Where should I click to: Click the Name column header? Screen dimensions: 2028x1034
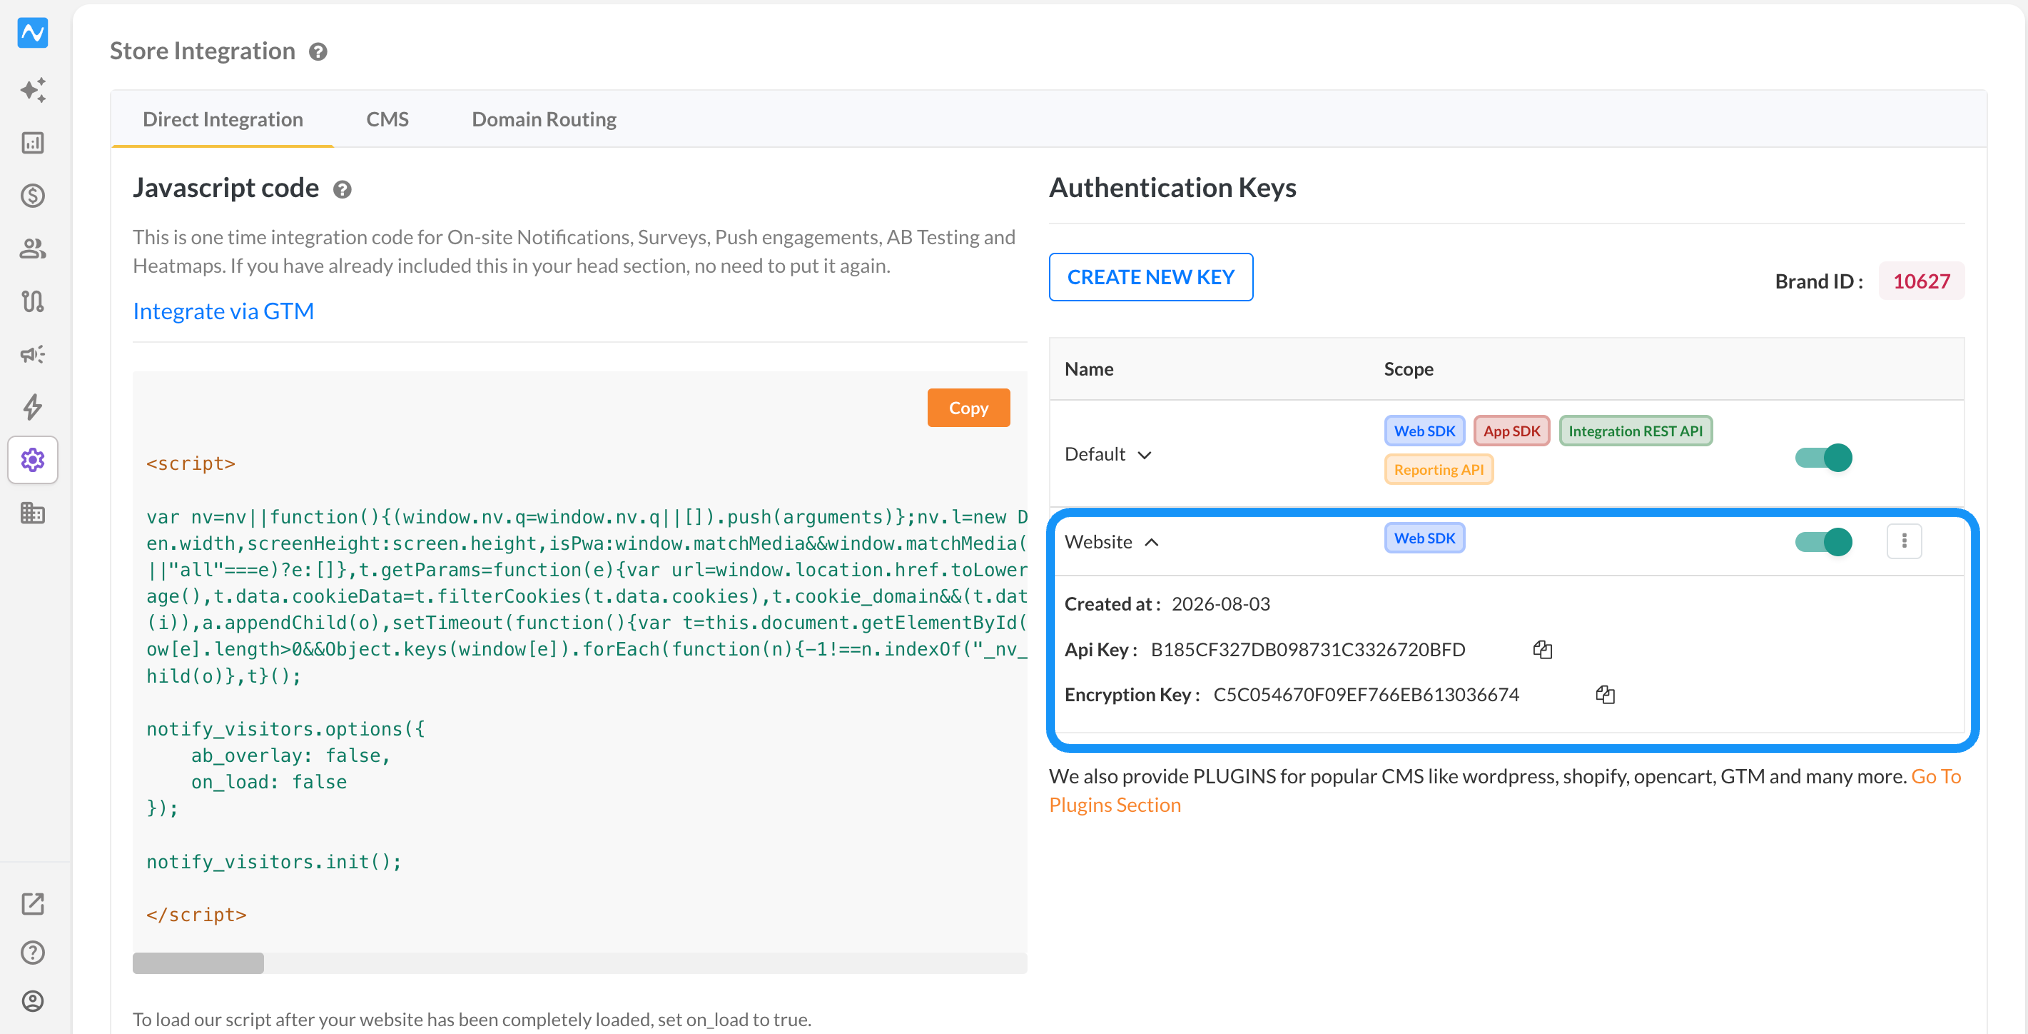pos(1089,369)
